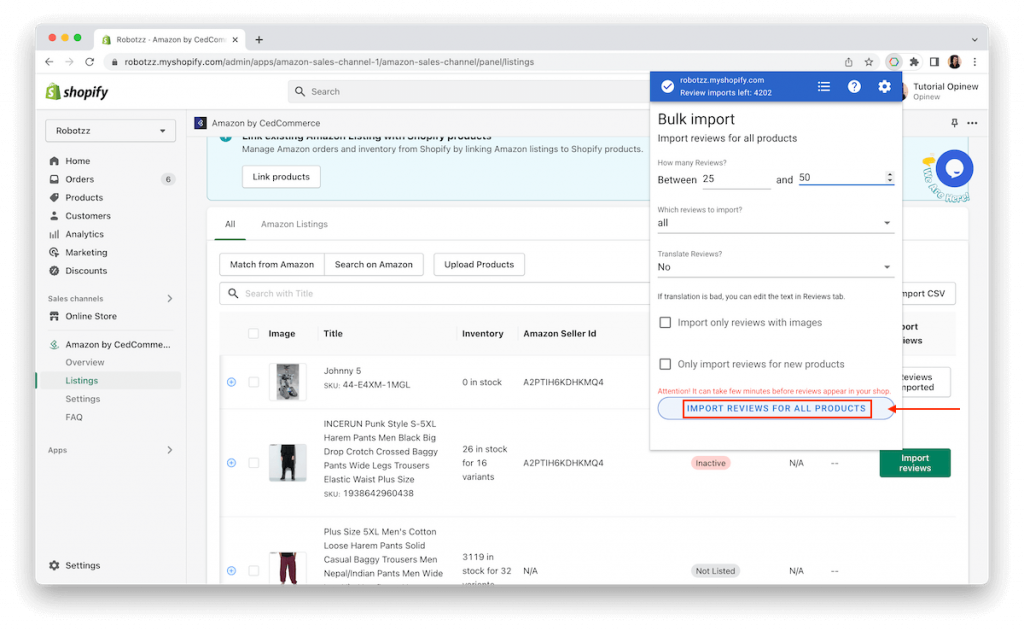
Task: Focus the Search with Title field
Action: coord(434,293)
